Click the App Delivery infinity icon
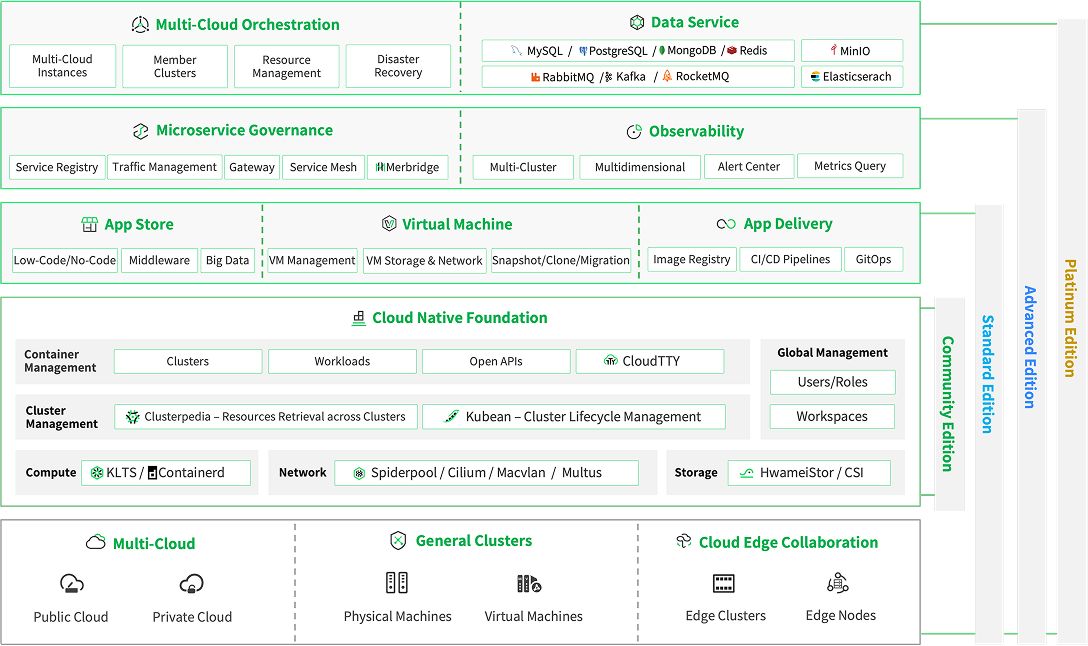Screen dimensions: 1088x646 (726, 223)
